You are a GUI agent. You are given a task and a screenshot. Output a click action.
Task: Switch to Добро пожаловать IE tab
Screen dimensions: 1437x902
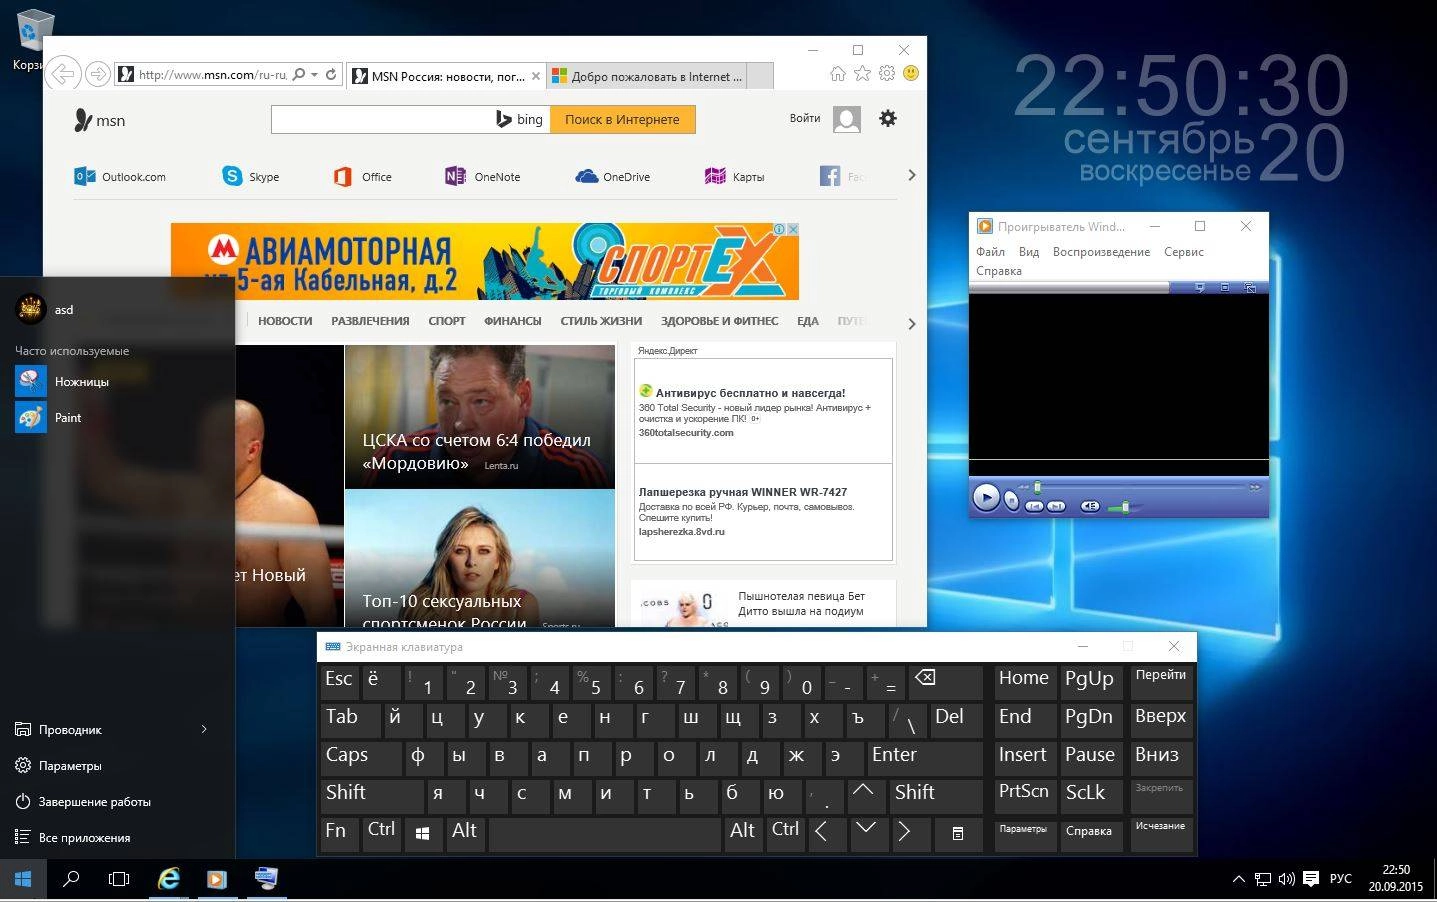pos(647,76)
